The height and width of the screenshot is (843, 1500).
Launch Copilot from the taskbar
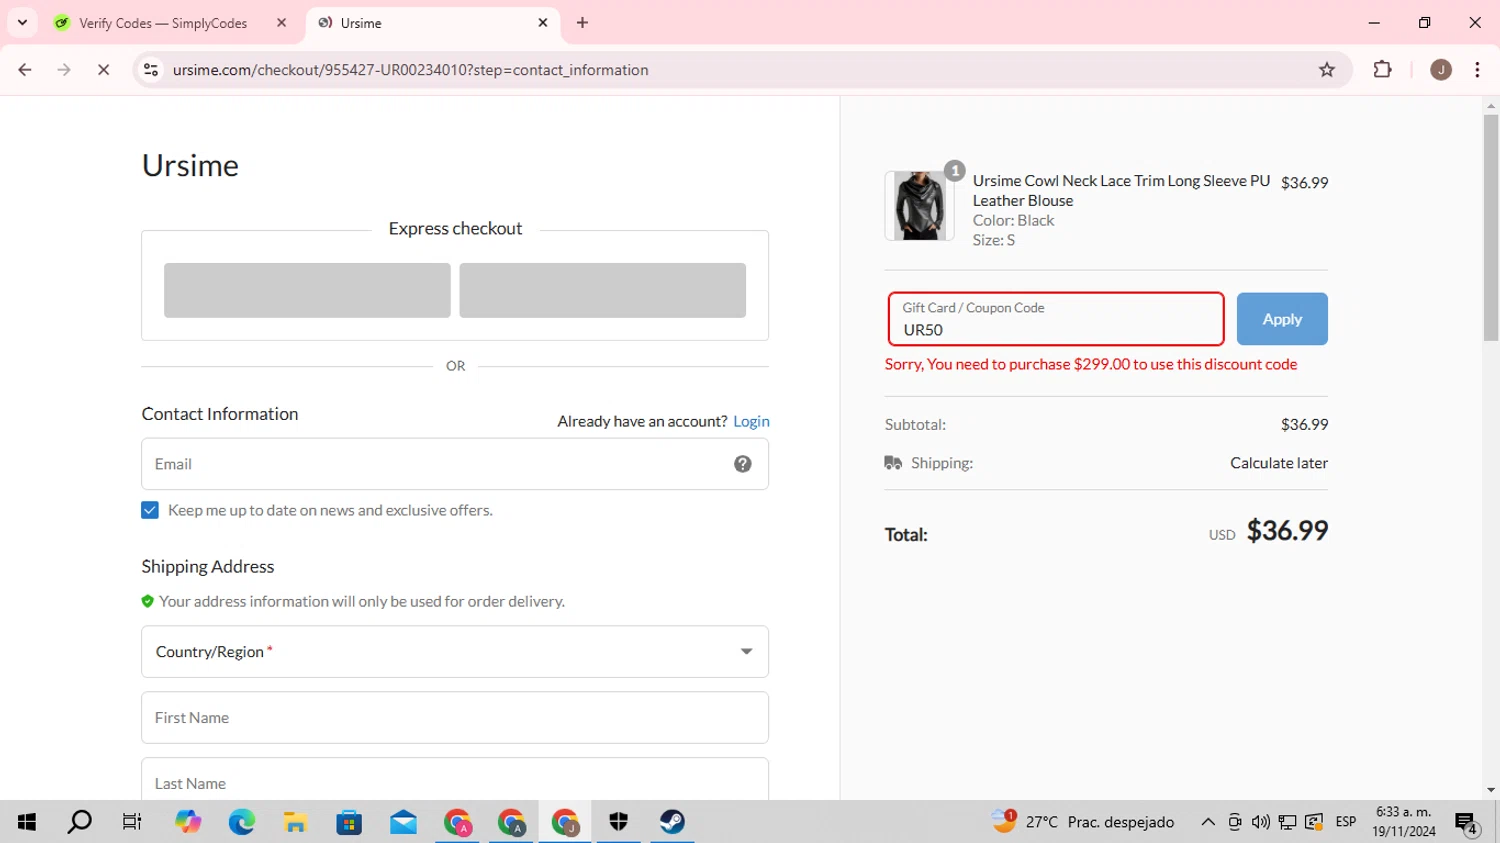[x=188, y=822]
